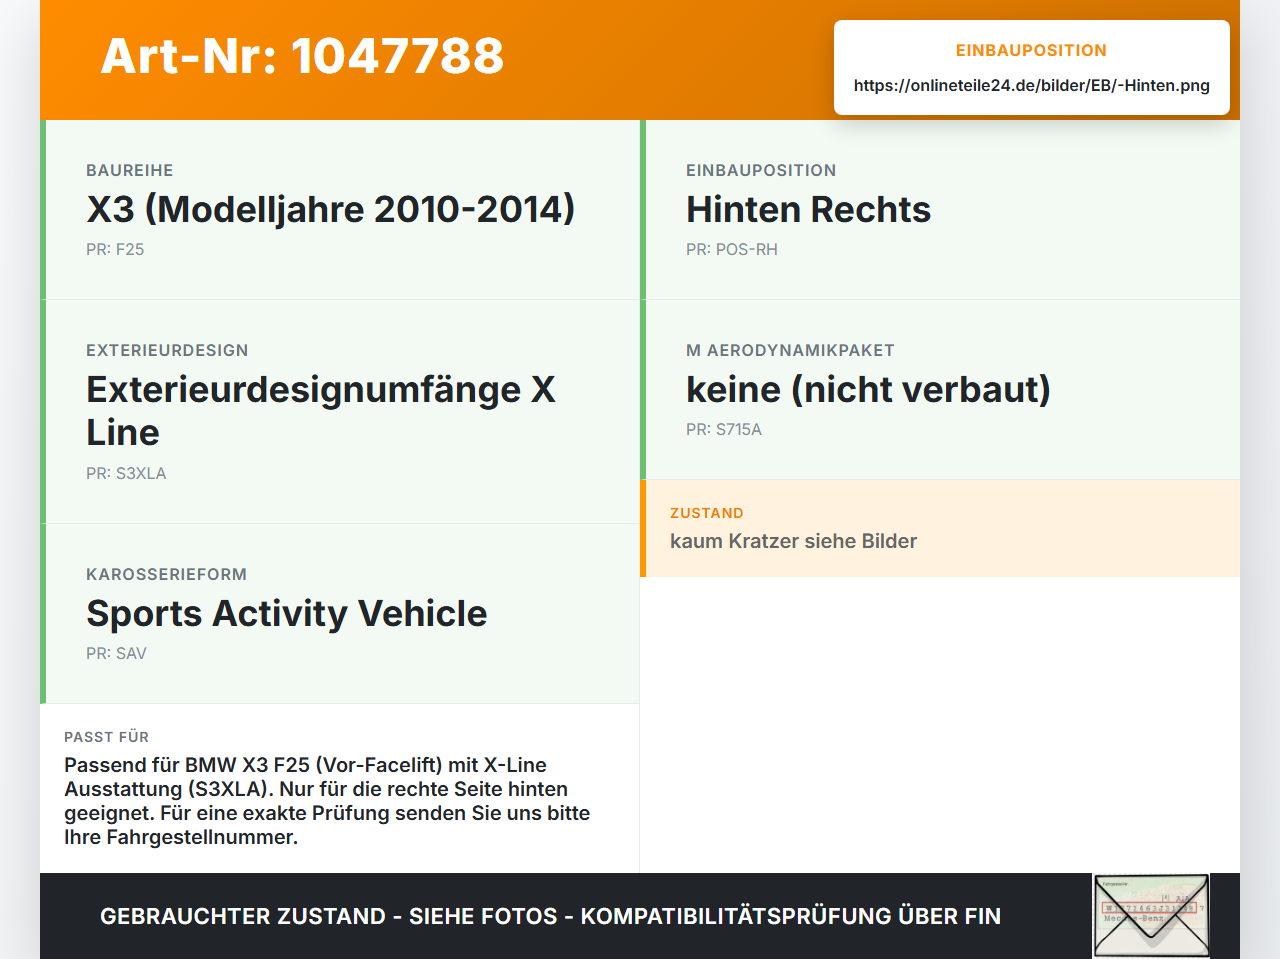Select Sports Activity Vehicle value

point(287,613)
